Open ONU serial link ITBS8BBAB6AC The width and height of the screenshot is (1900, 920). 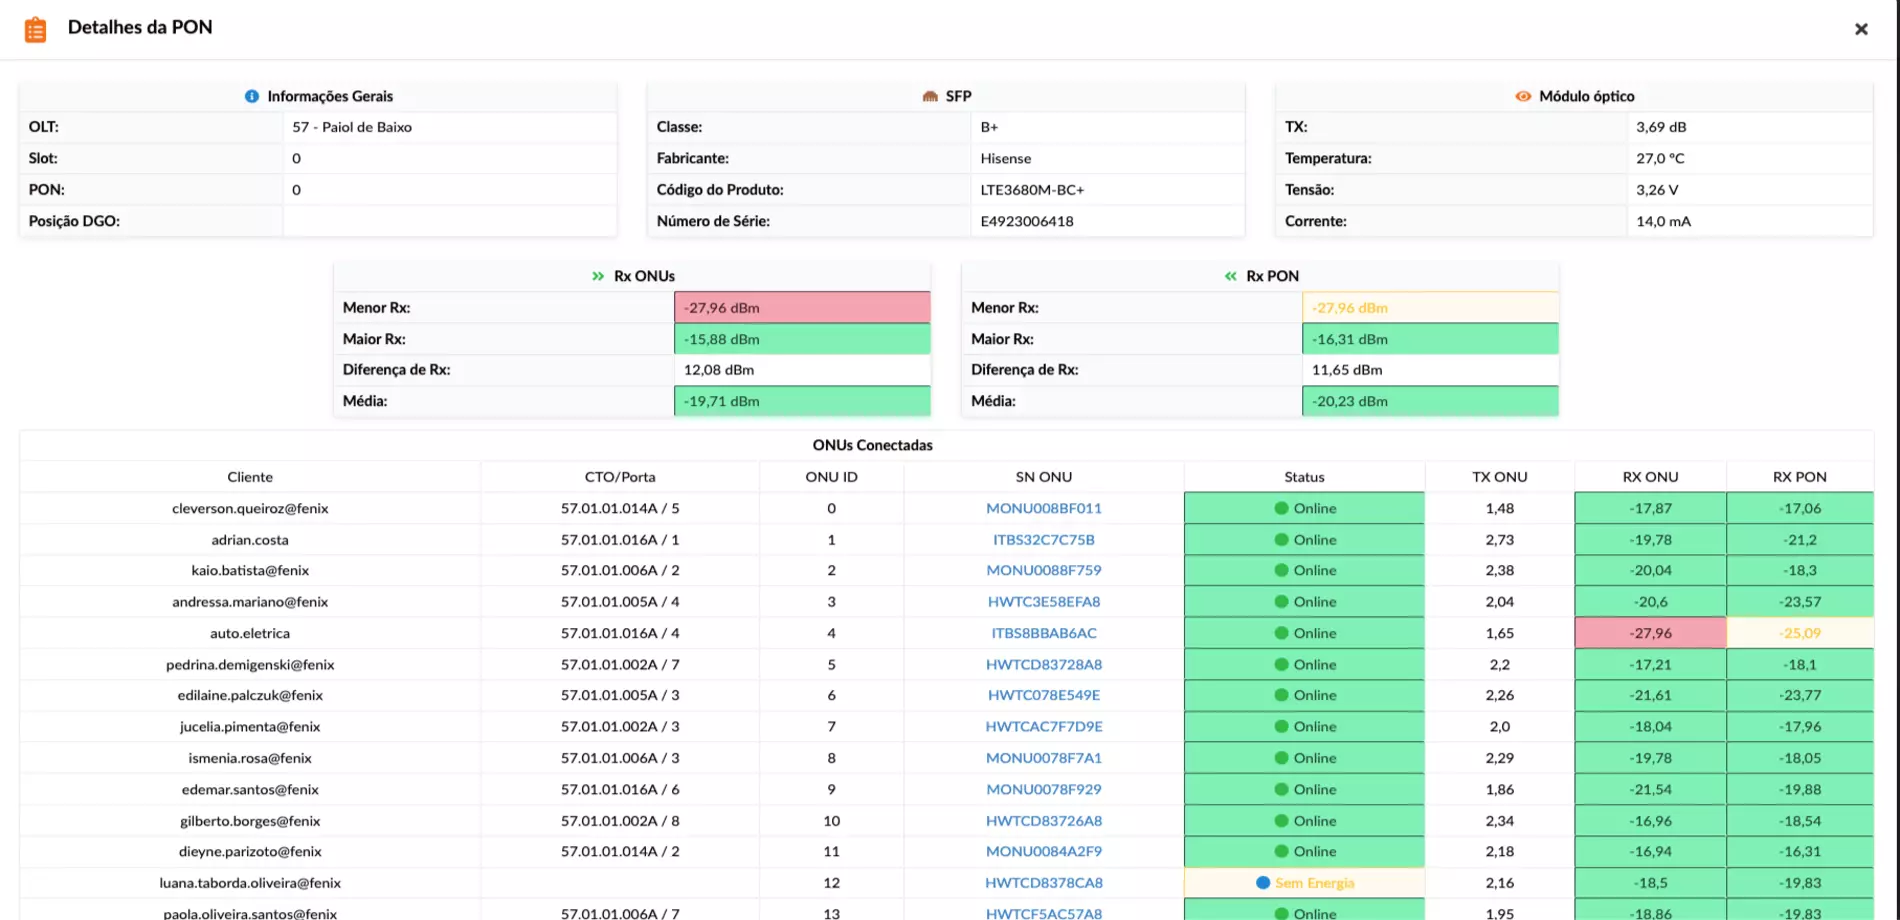click(x=1044, y=633)
